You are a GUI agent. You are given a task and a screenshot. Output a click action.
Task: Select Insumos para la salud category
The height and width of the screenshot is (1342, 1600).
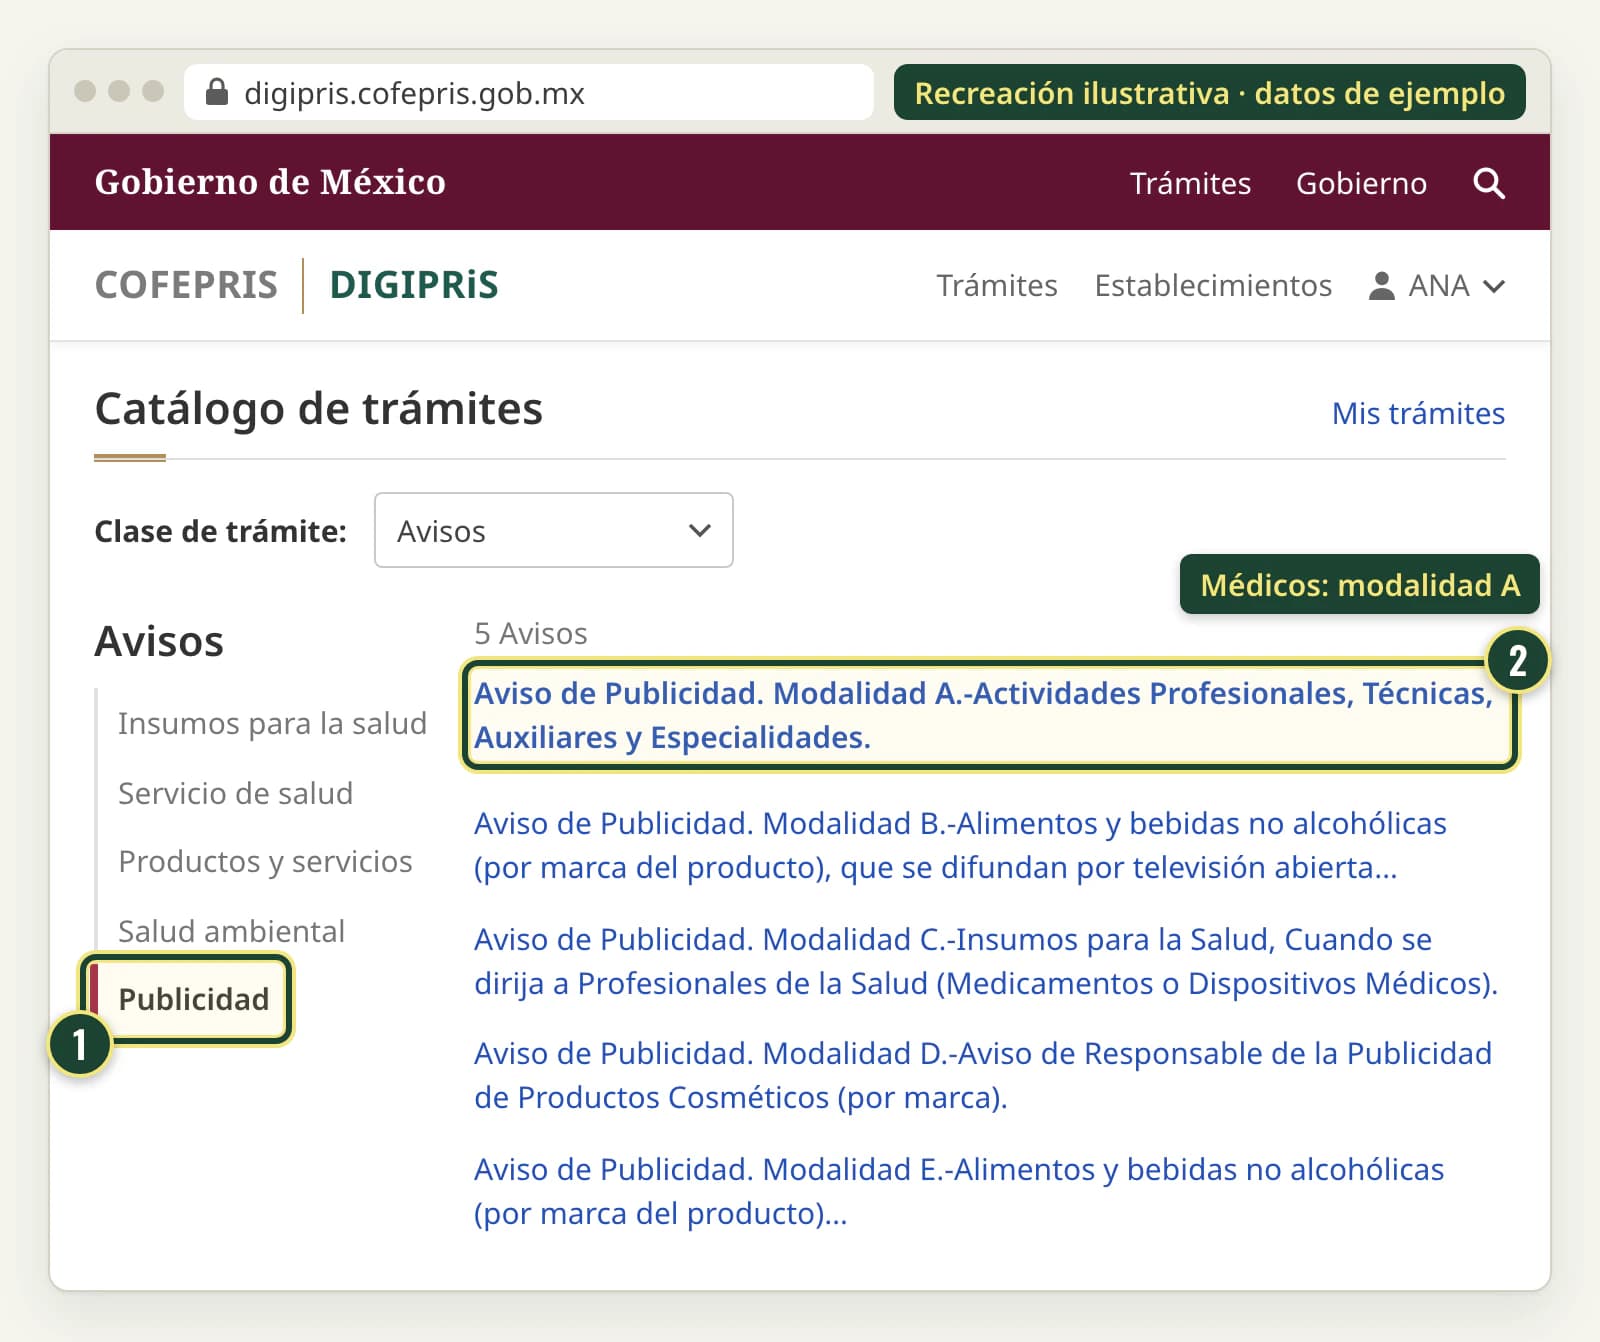(272, 723)
